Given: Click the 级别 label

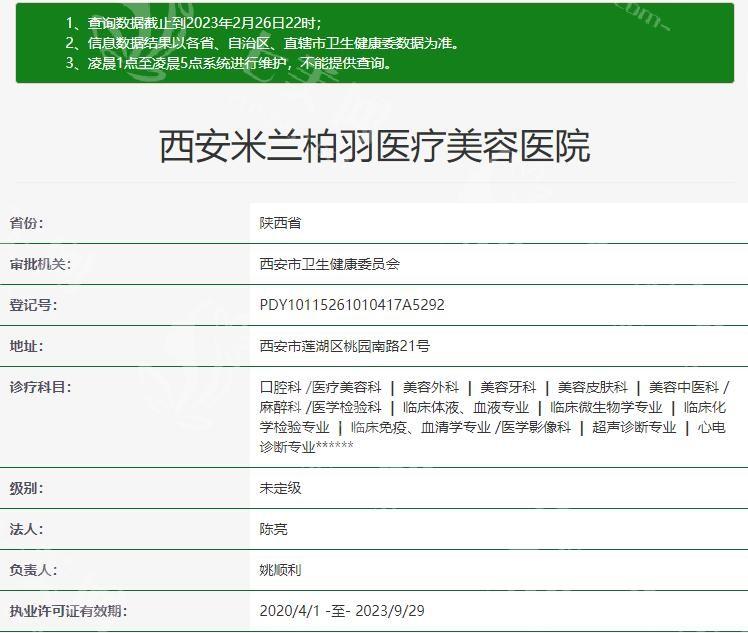Looking at the screenshot, I should click(x=26, y=488).
